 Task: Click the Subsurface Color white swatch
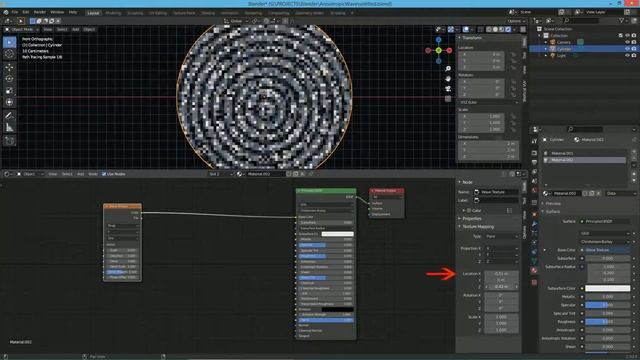pos(607,288)
